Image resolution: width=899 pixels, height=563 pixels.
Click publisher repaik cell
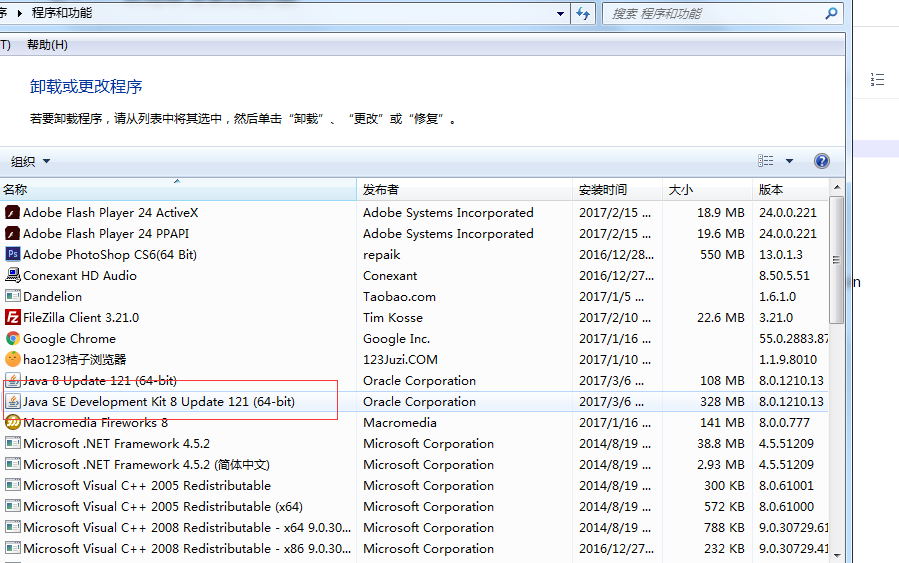381,255
